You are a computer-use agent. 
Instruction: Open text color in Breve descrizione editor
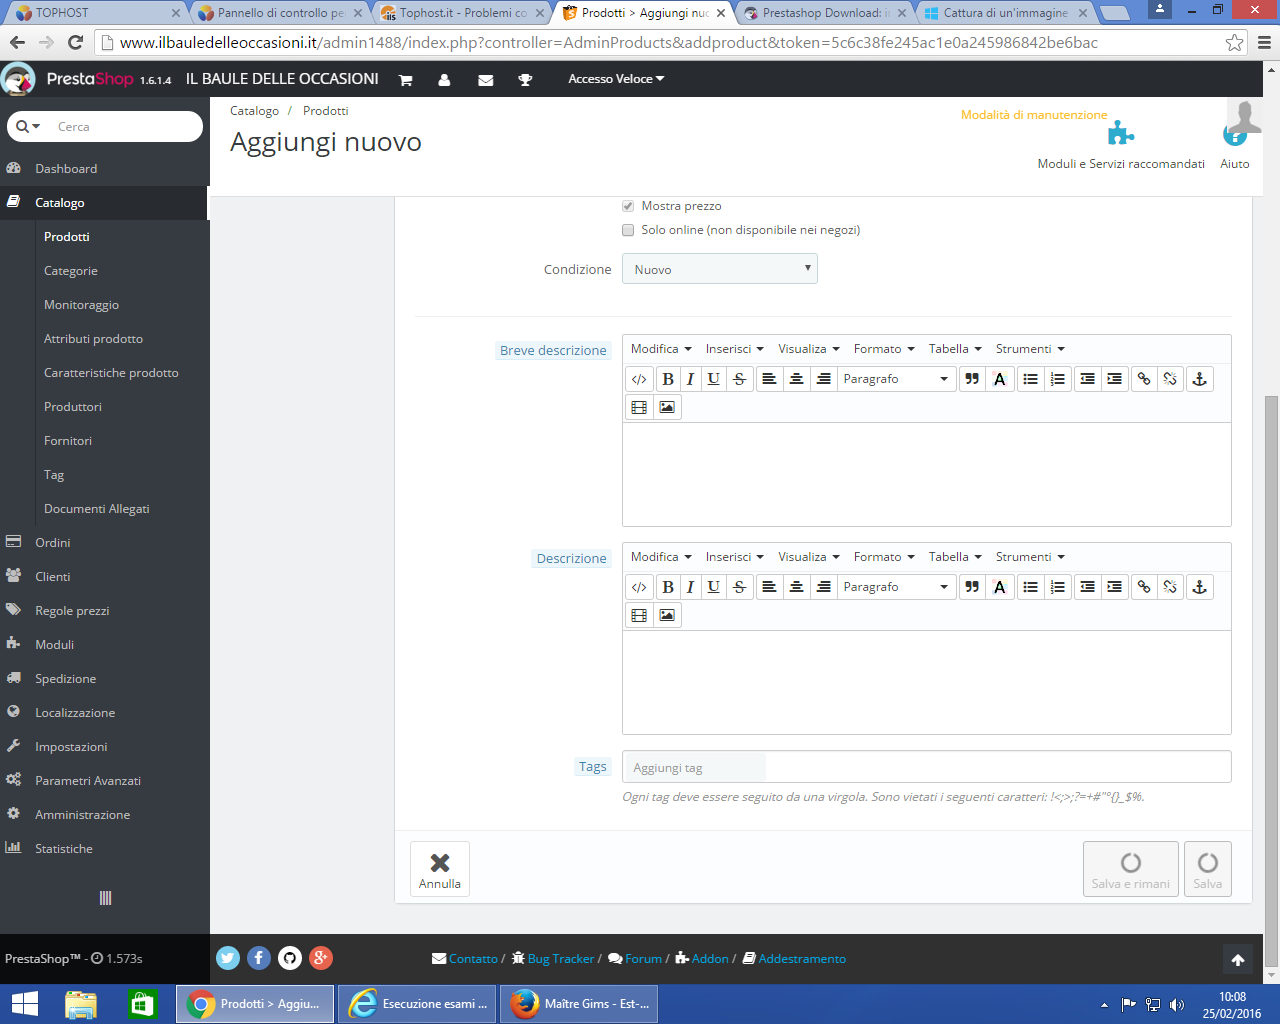(1000, 379)
